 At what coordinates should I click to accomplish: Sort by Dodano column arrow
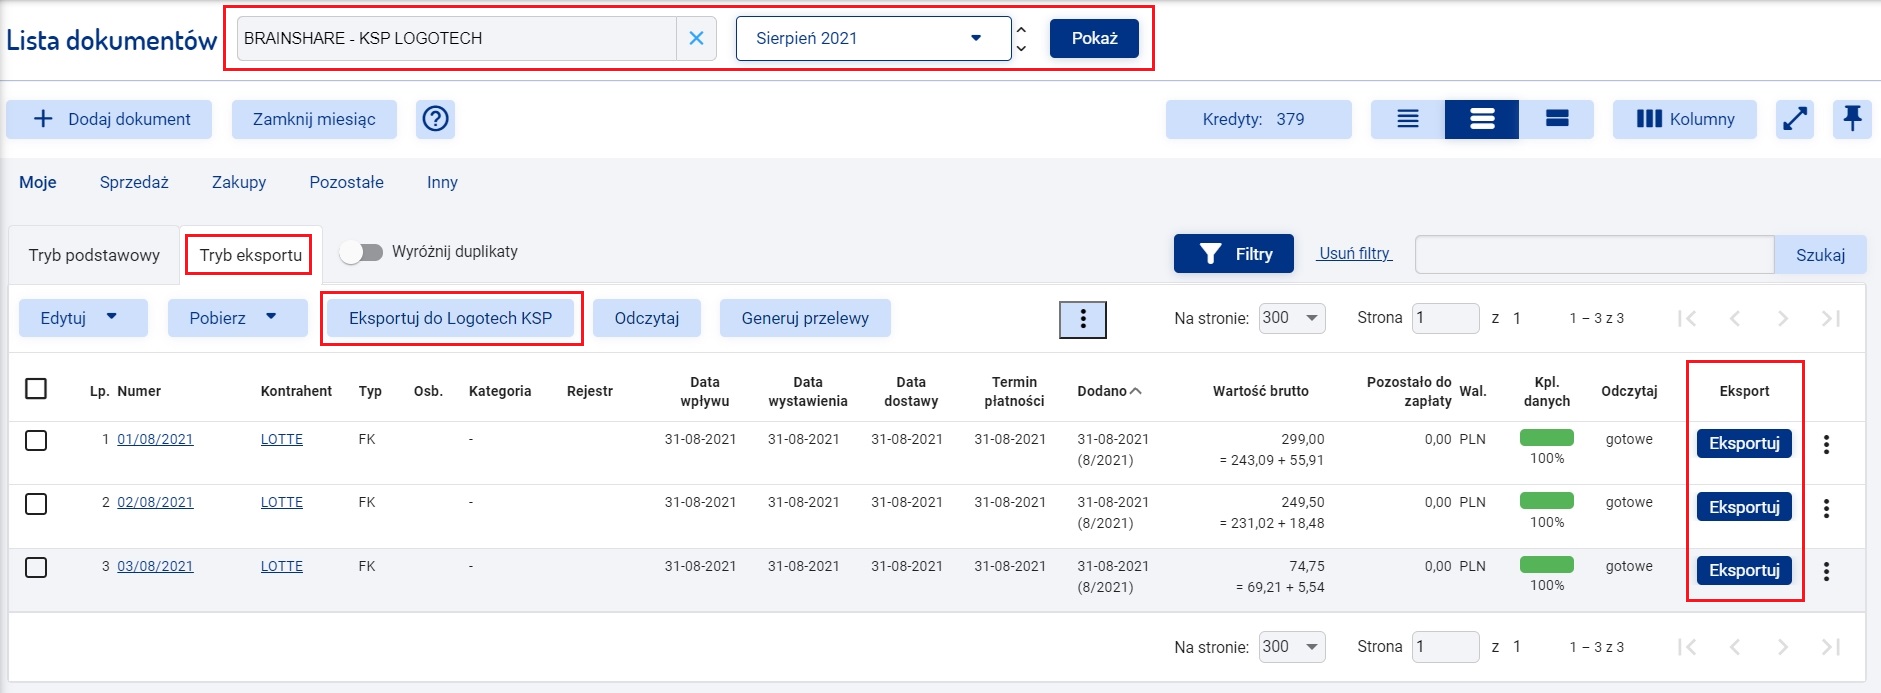1136,391
